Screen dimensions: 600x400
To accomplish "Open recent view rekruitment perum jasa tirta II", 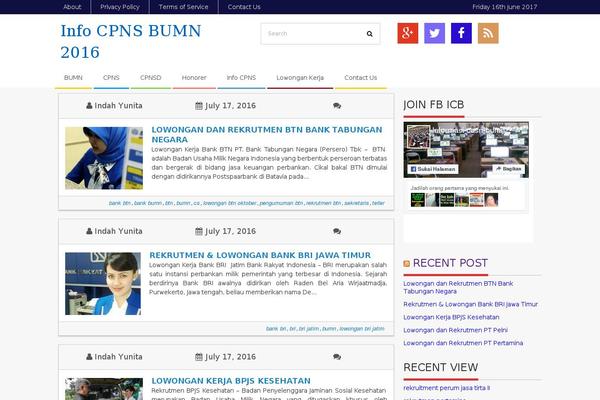I will (x=447, y=388).
